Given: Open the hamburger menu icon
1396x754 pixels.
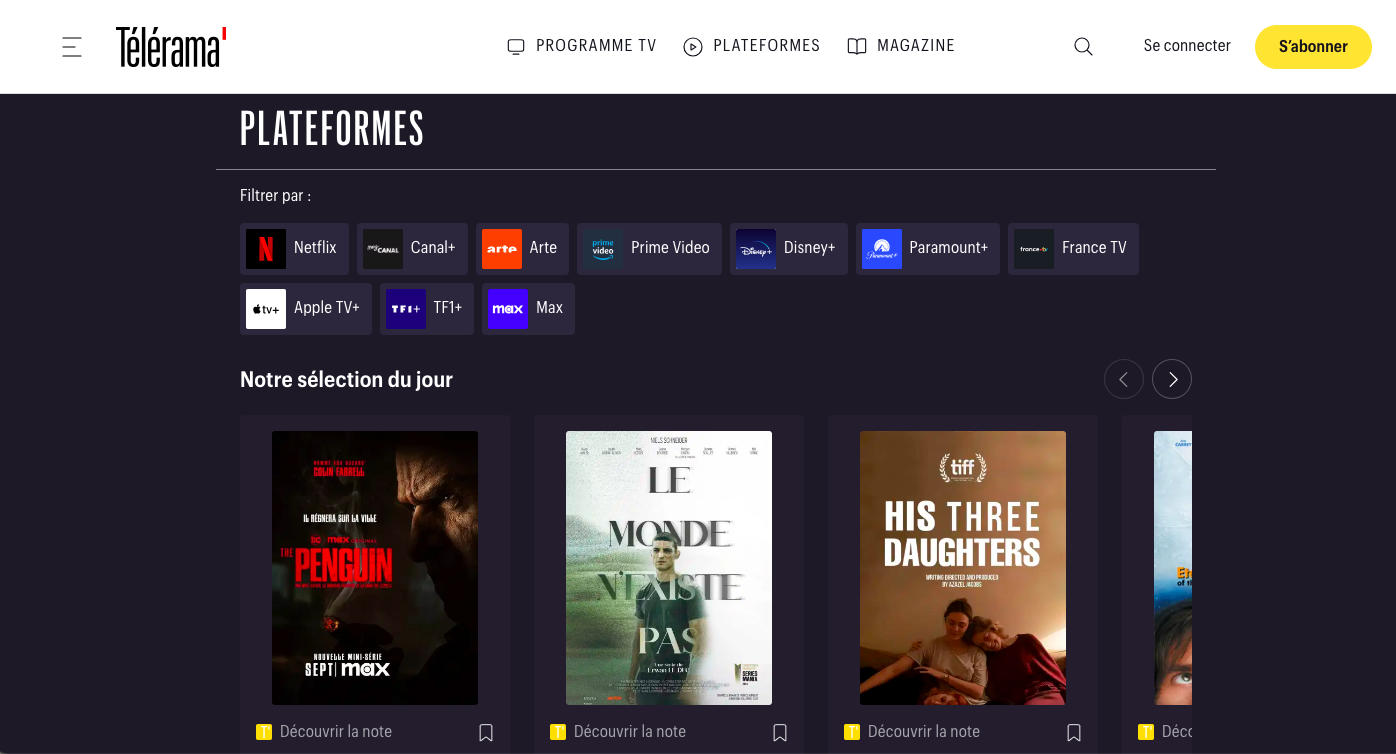Looking at the screenshot, I should pos(72,47).
